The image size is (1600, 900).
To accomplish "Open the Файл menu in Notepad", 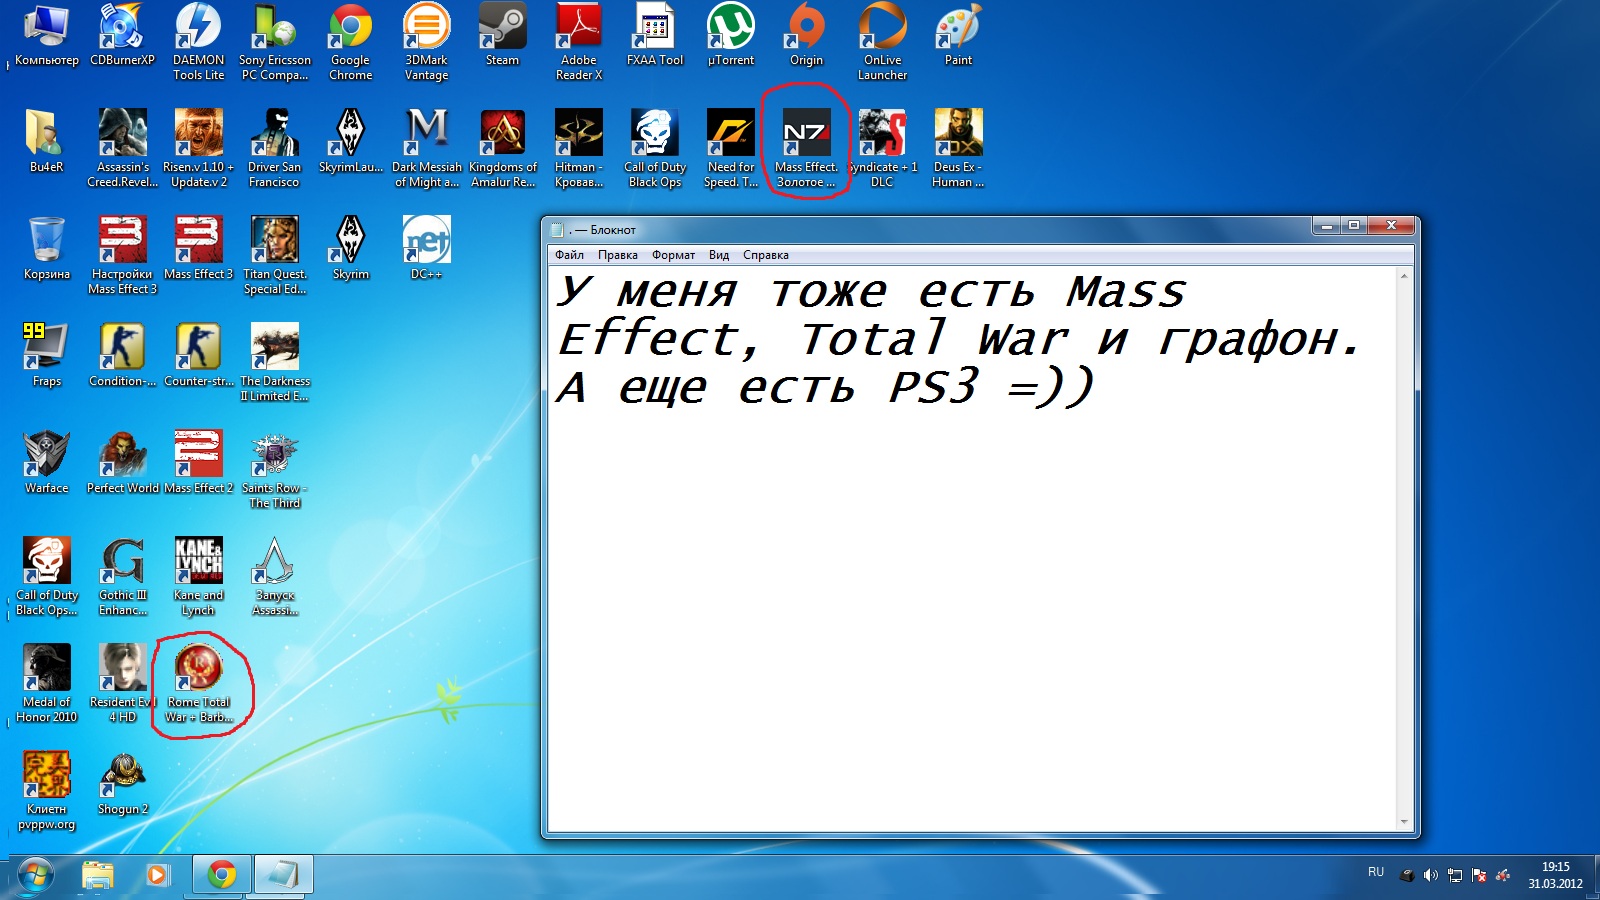I will tap(569, 255).
